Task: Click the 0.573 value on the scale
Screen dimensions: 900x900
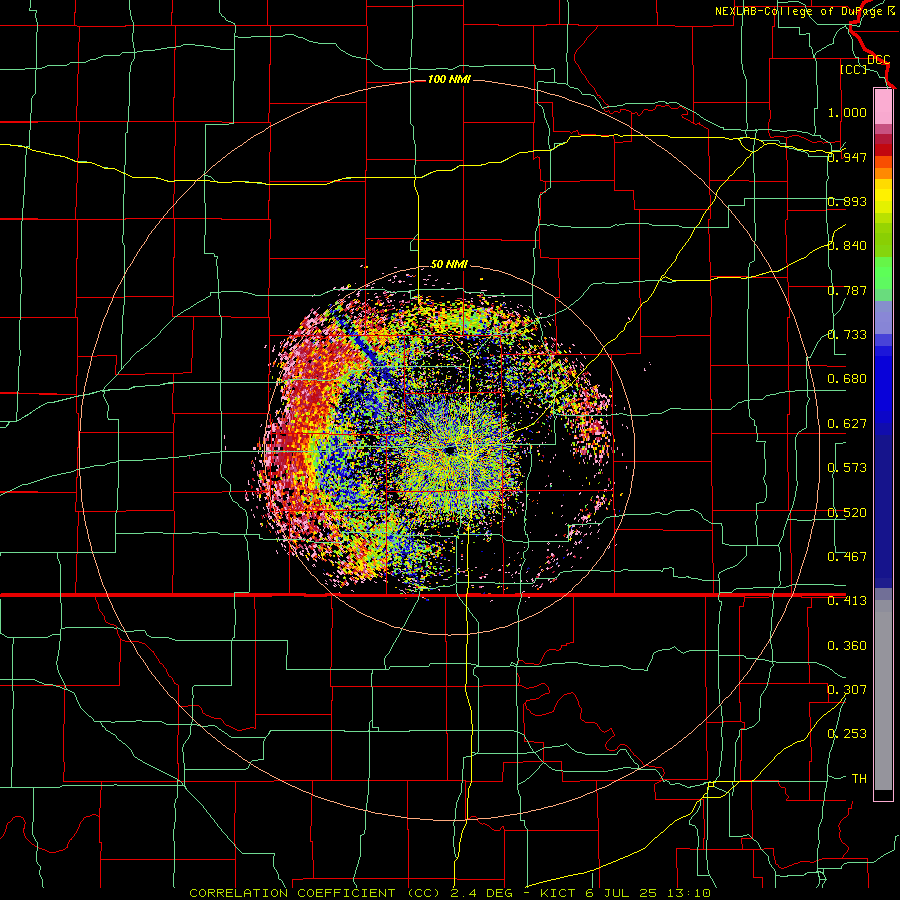Action: [847, 468]
